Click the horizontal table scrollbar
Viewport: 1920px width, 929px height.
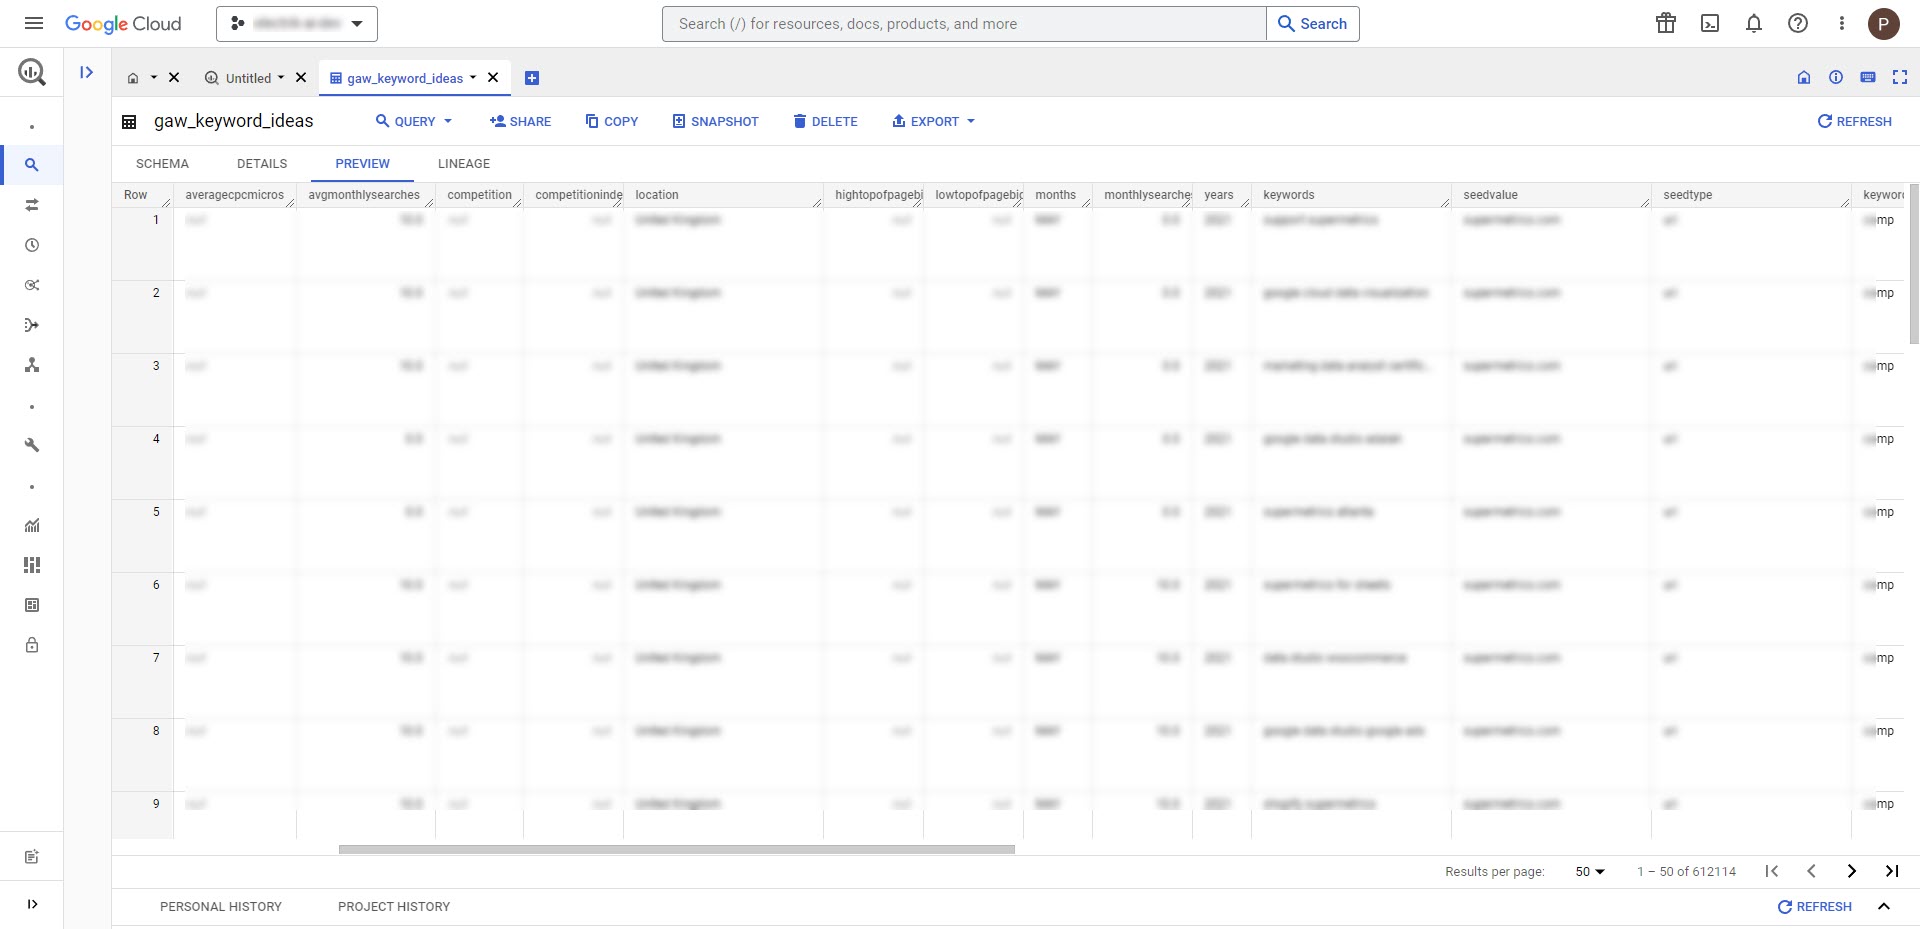(x=676, y=849)
